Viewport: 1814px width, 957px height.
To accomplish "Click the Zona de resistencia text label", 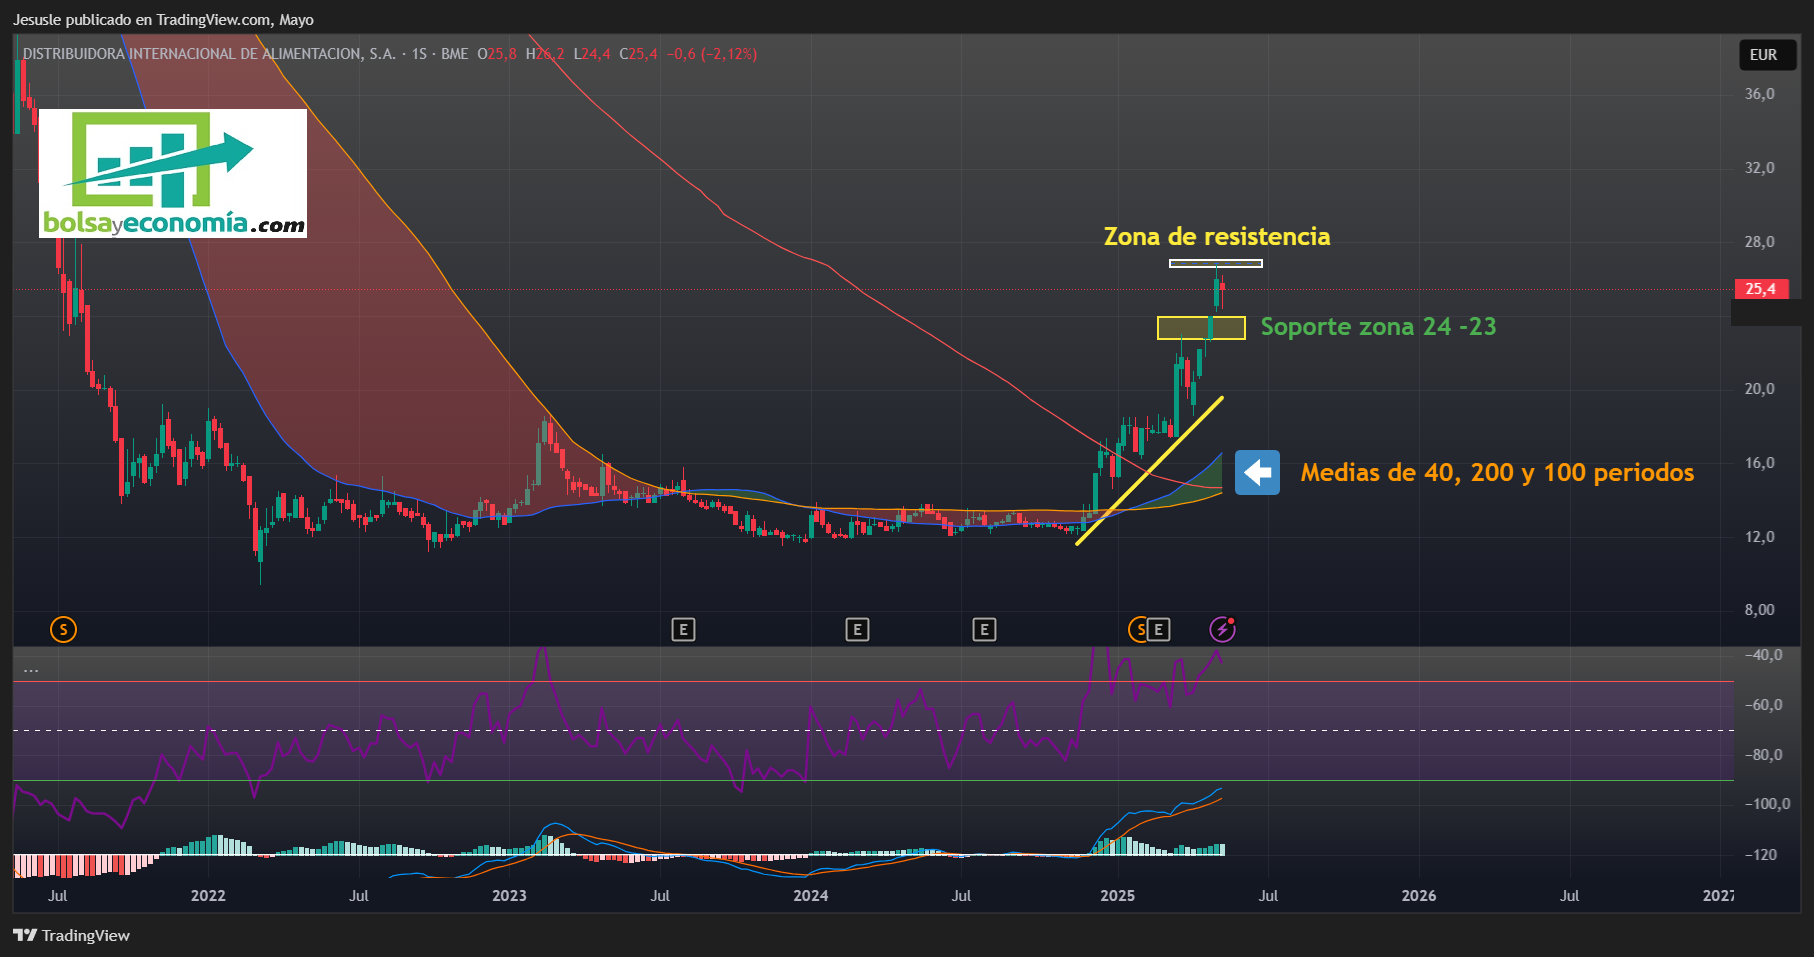I will [1217, 236].
